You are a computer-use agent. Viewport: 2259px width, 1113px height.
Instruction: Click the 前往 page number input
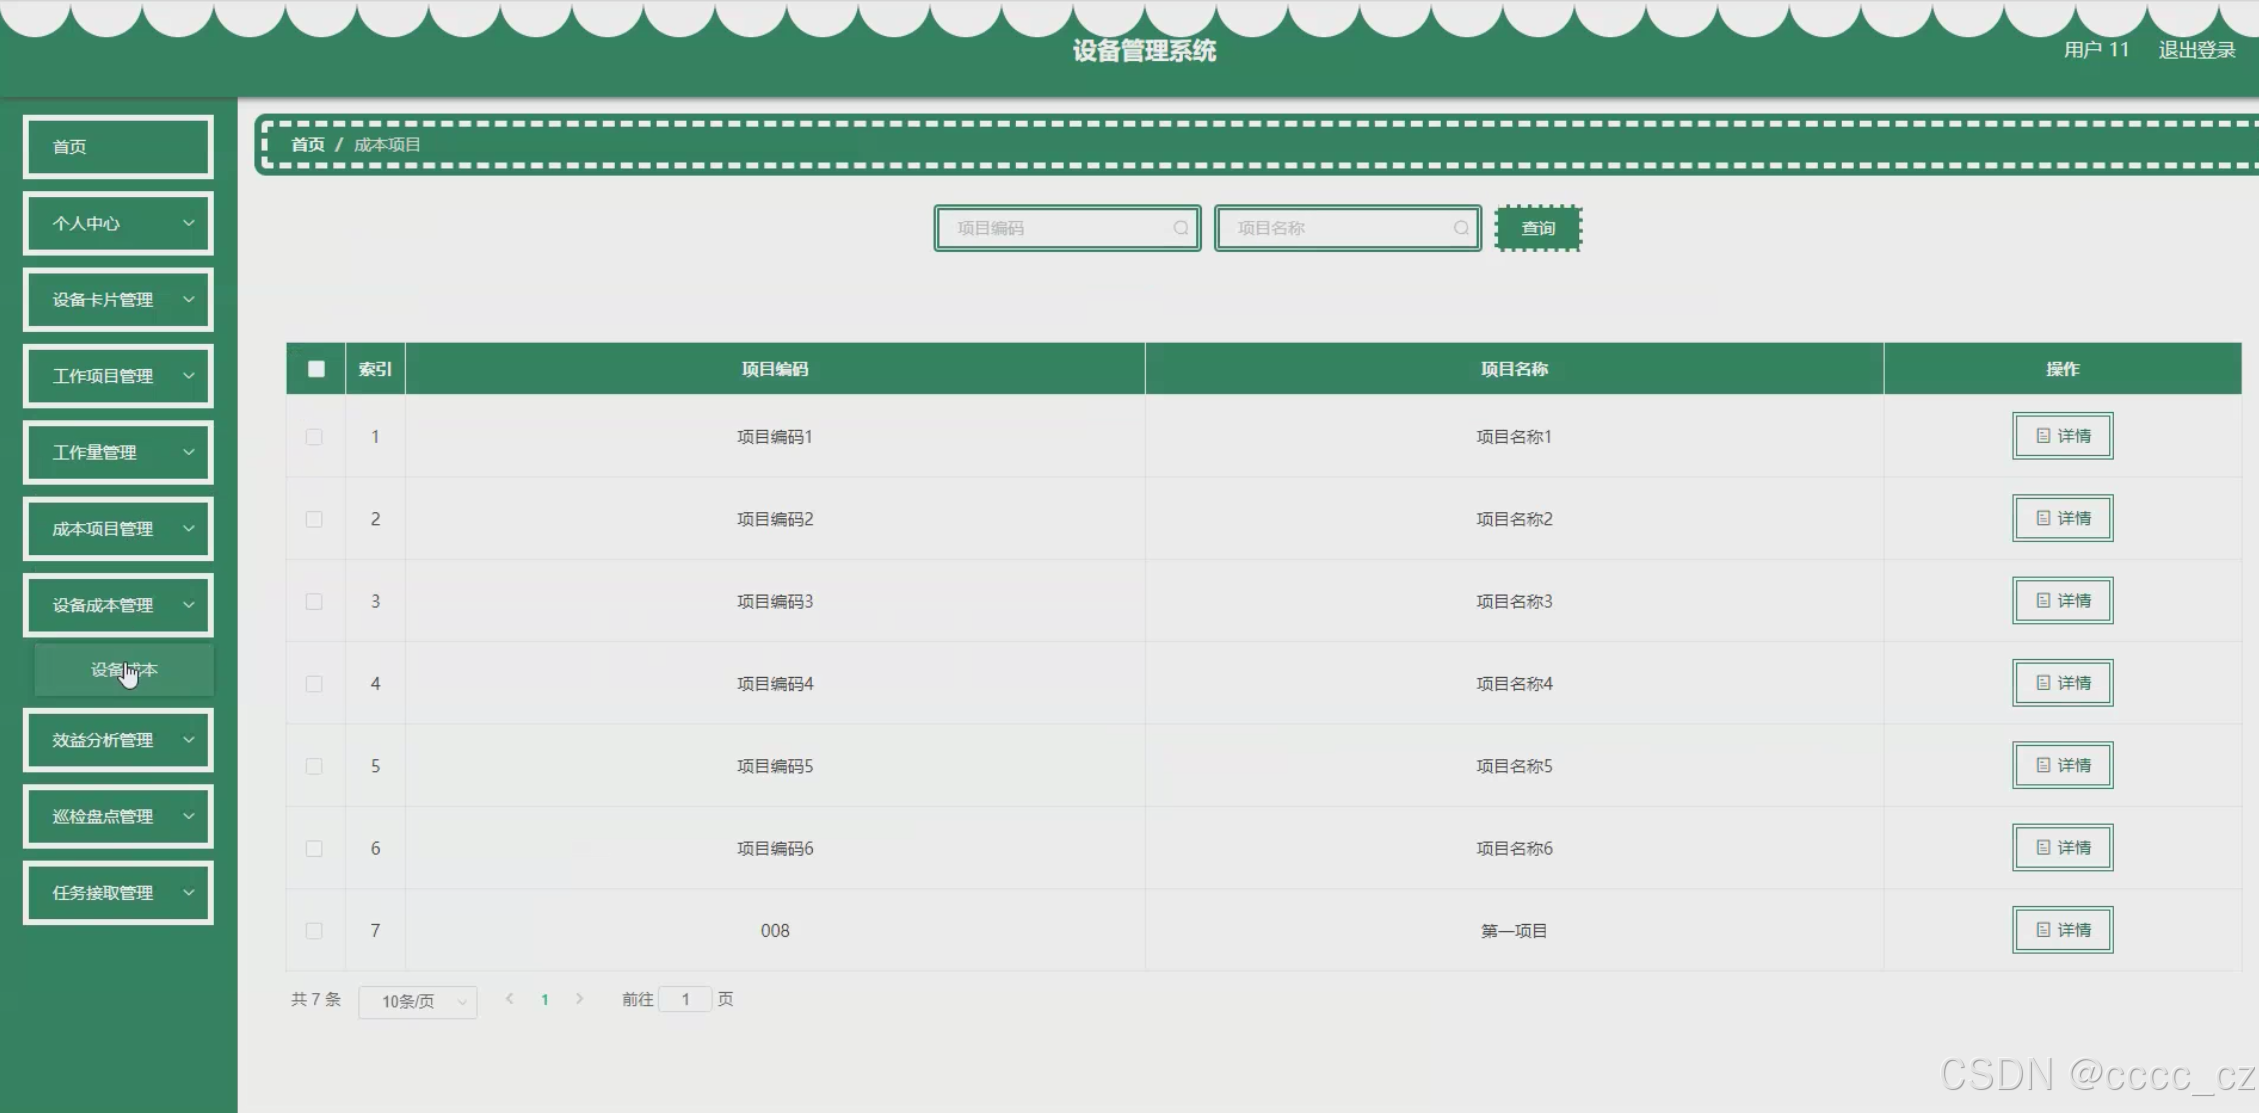point(685,999)
